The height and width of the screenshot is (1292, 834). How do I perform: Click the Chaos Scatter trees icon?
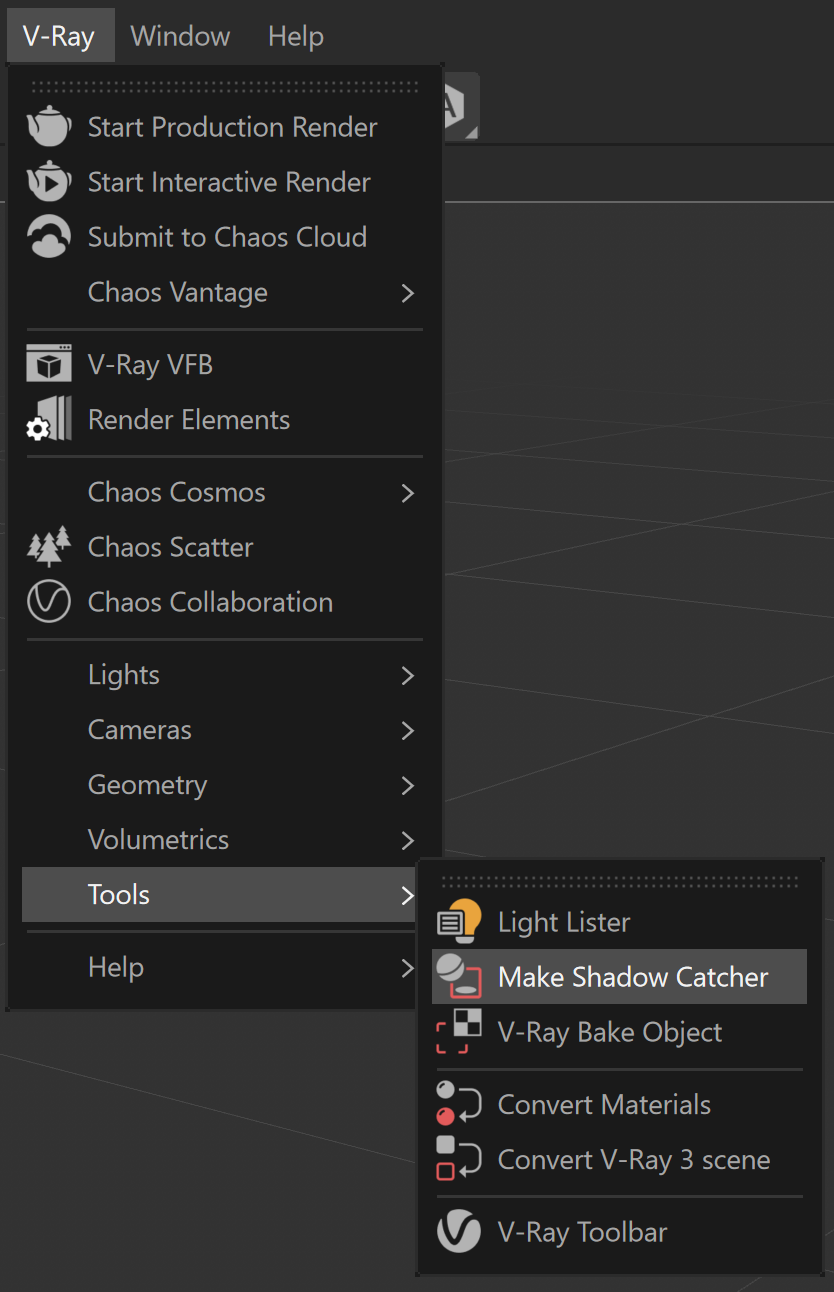(x=49, y=547)
